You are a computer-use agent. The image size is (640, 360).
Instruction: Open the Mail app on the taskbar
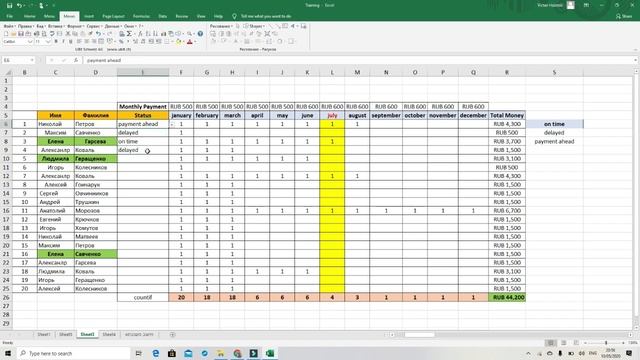click(x=188, y=353)
